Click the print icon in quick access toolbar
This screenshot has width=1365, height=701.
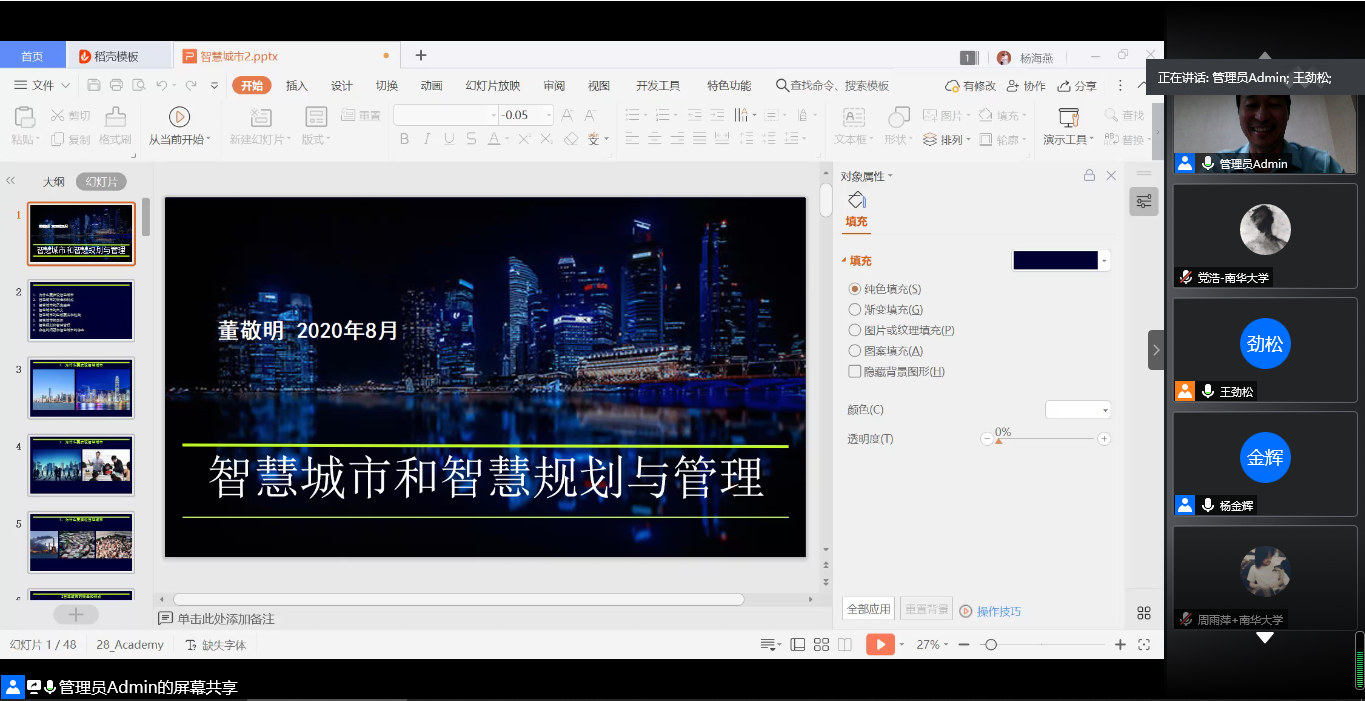(116, 86)
